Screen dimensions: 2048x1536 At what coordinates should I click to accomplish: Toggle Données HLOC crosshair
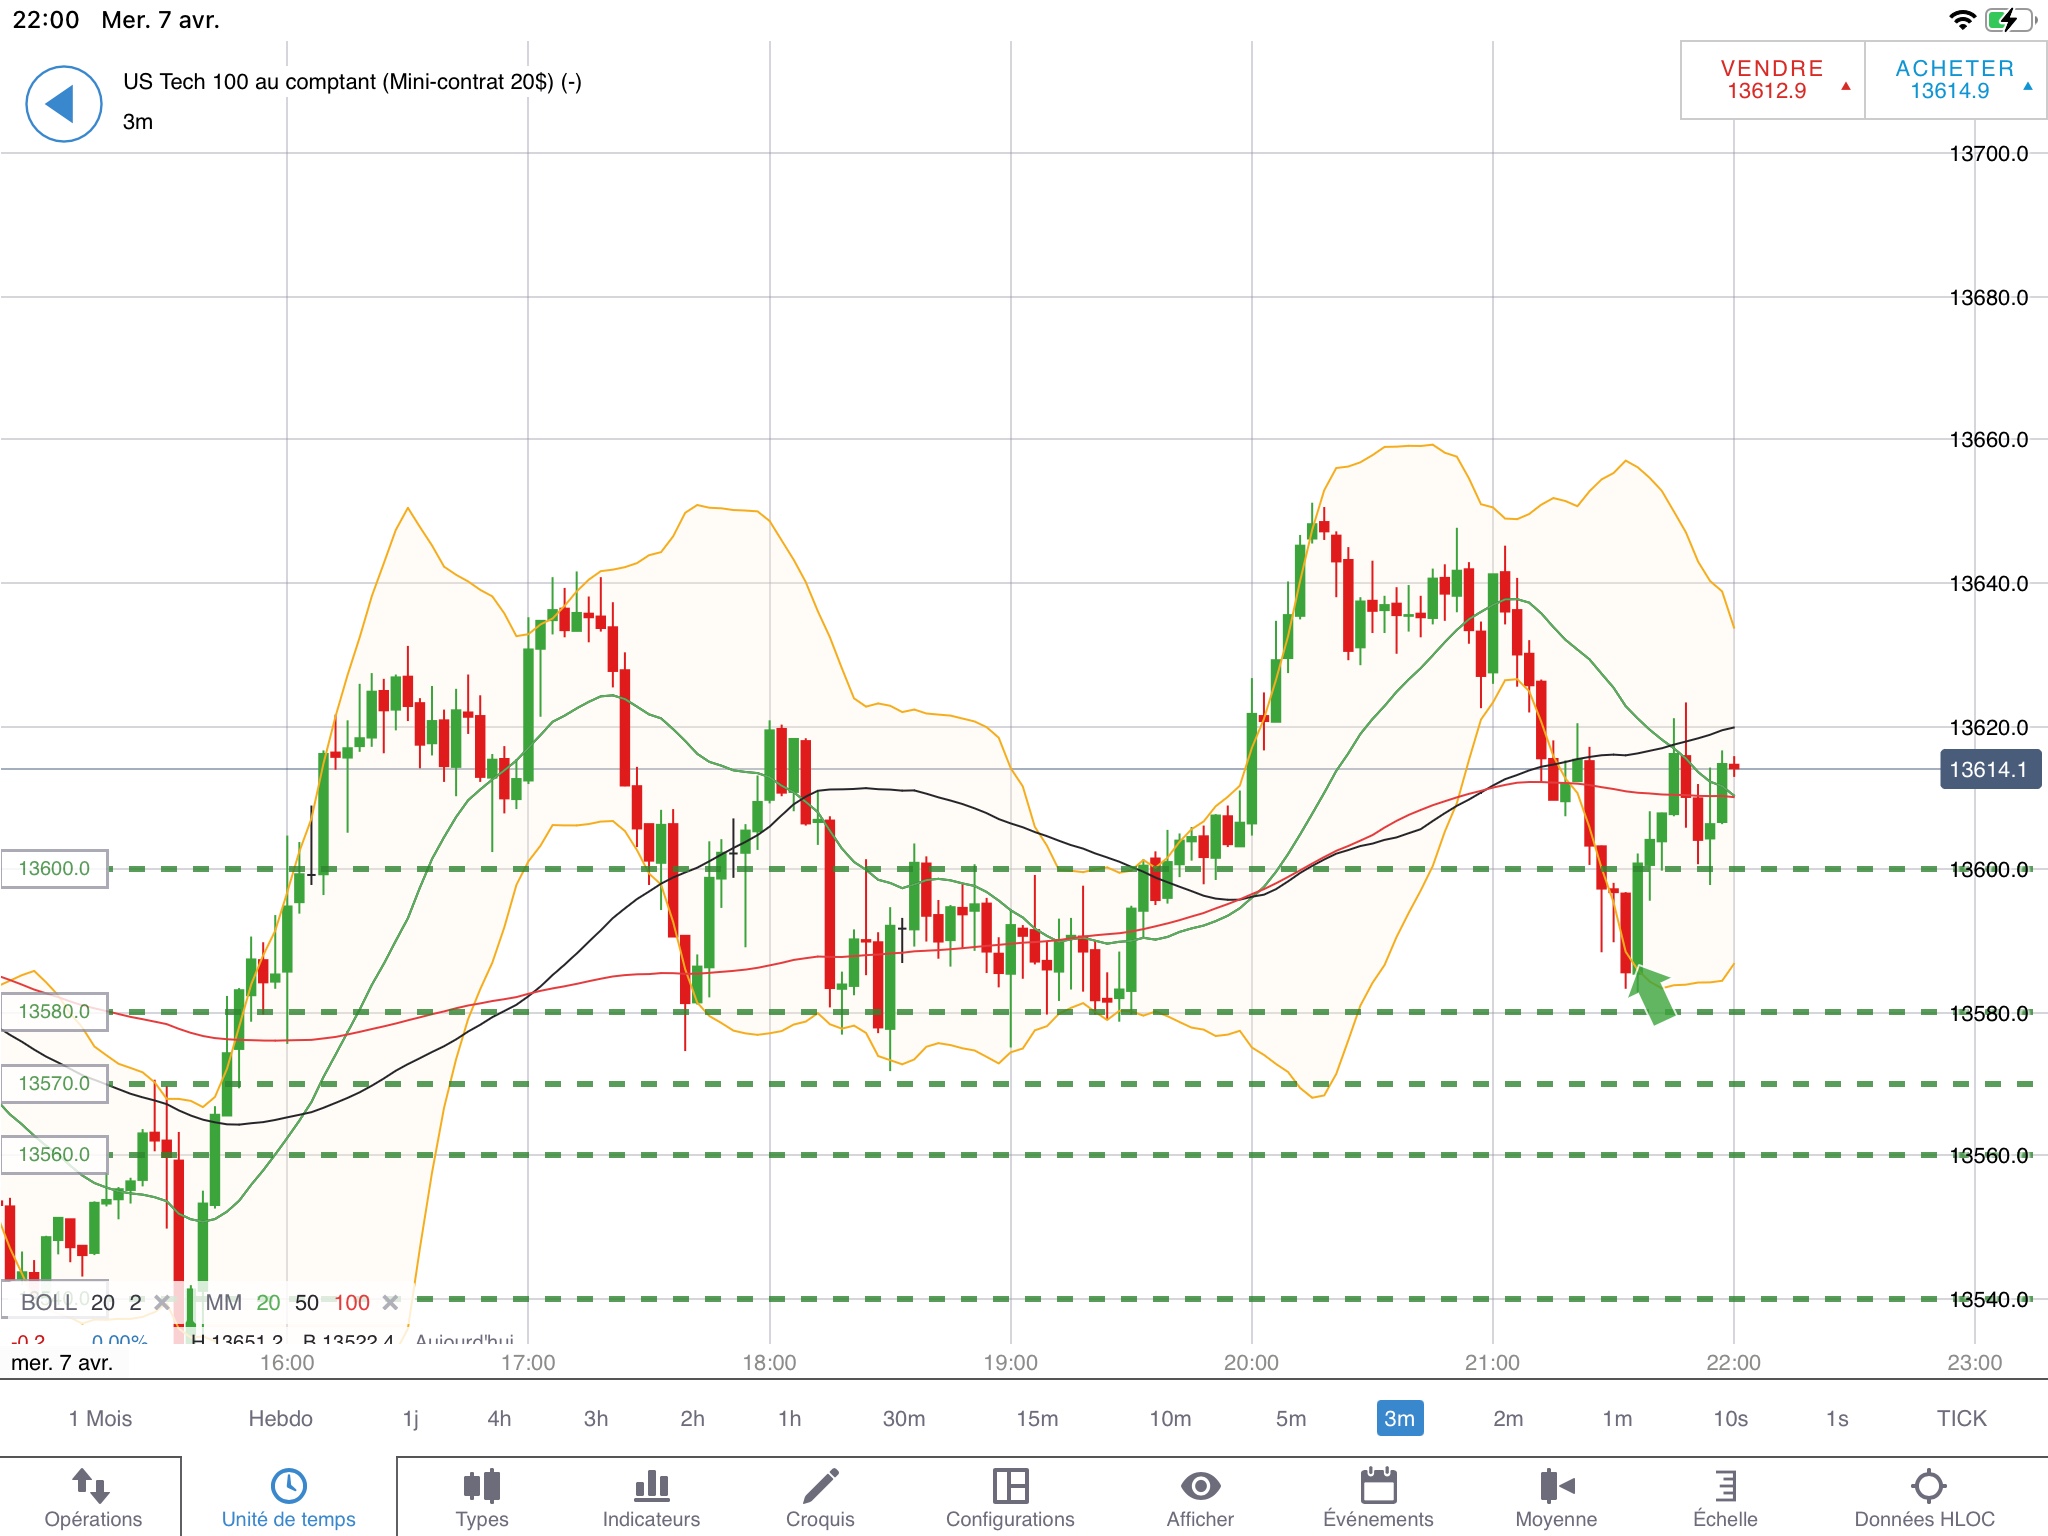coord(1927,1486)
